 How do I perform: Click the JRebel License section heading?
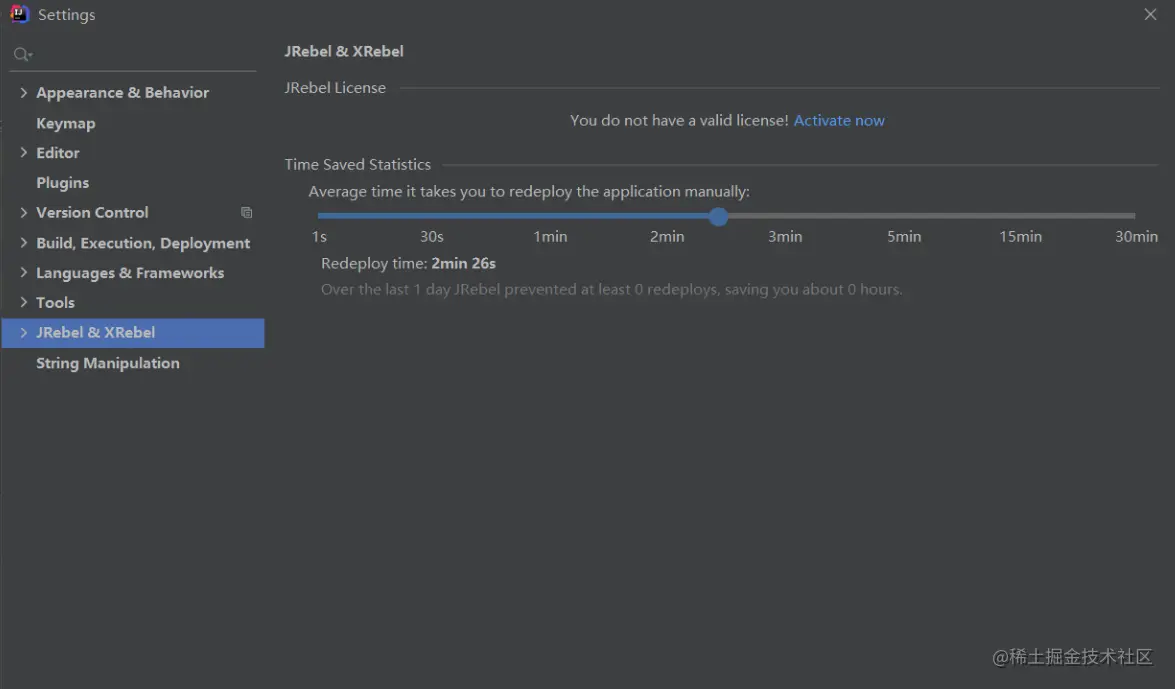click(335, 88)
